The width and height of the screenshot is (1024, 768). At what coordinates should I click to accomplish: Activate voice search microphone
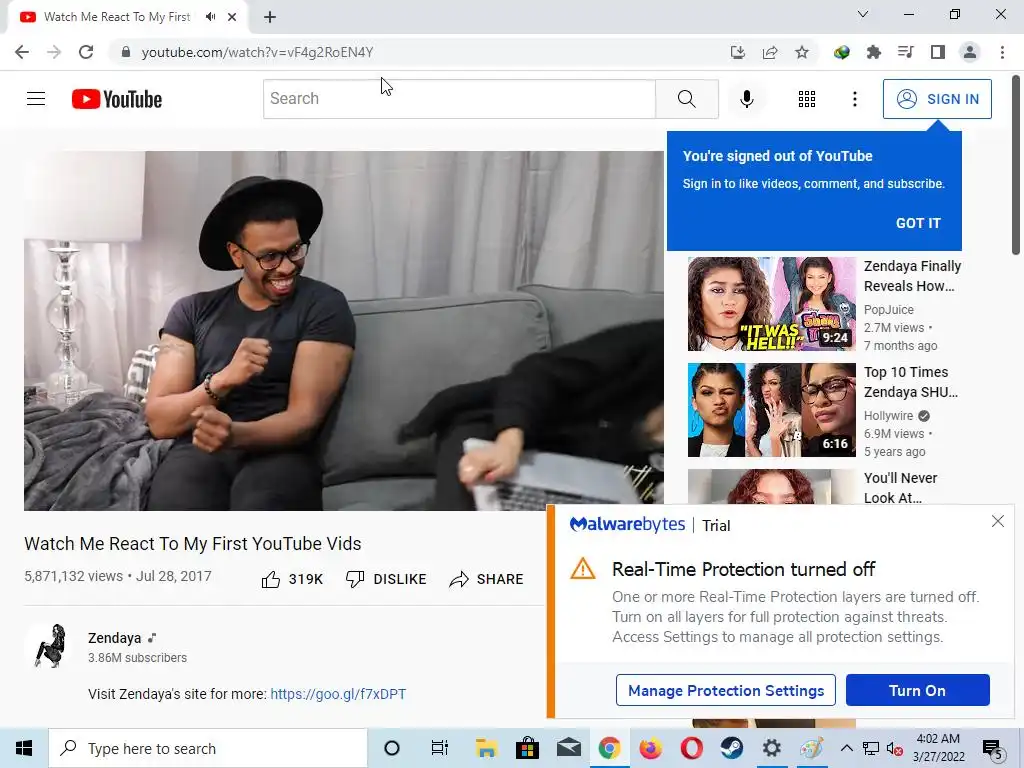click(x=746, y=99)
